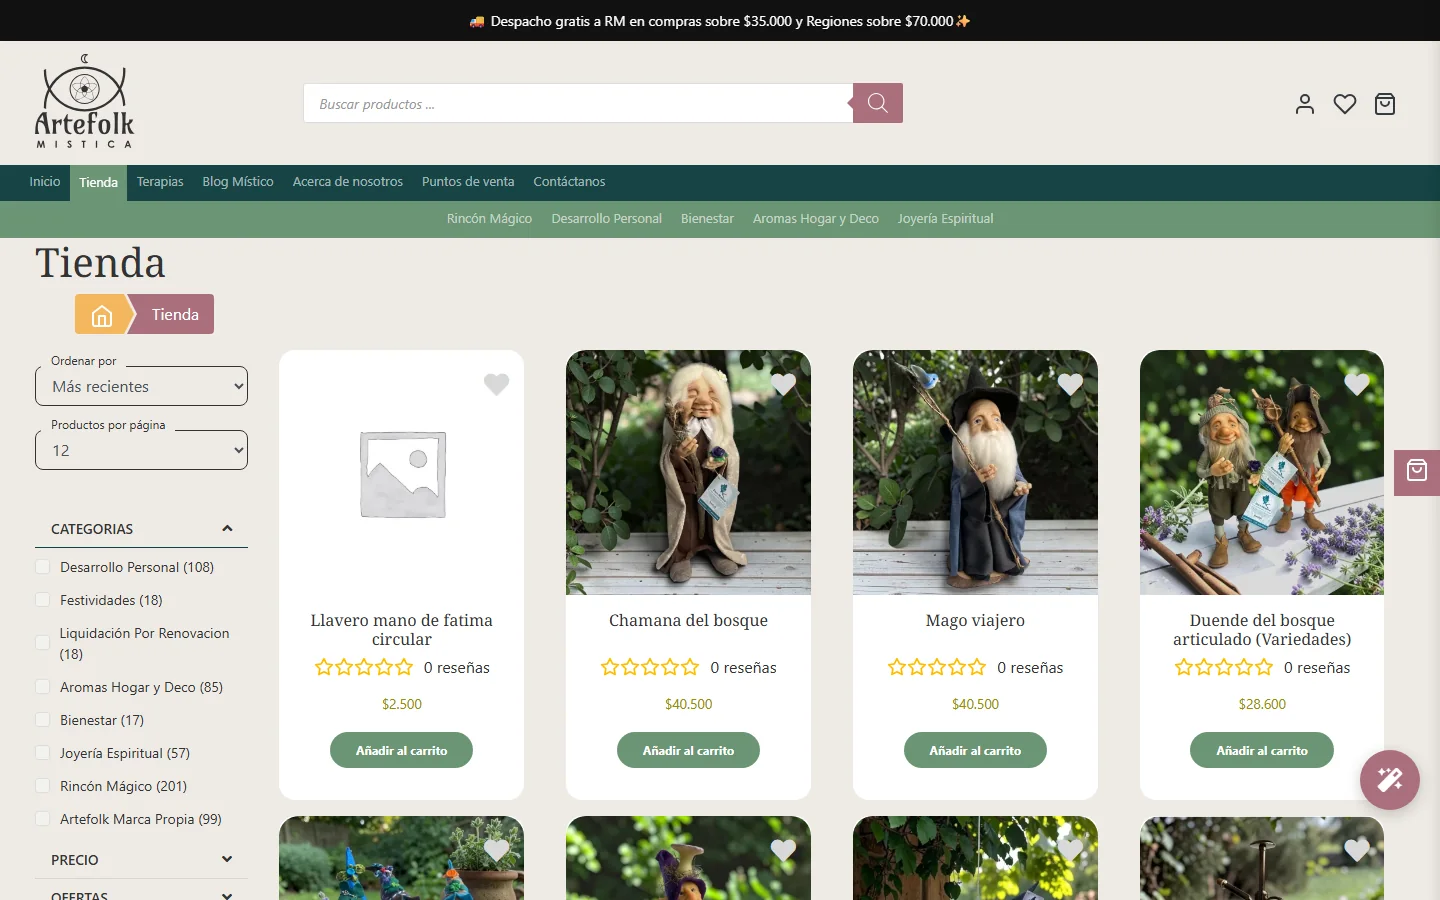Click the floating magic wand button
This screenshot has width=1440, height=900.
click(1390, 780)
